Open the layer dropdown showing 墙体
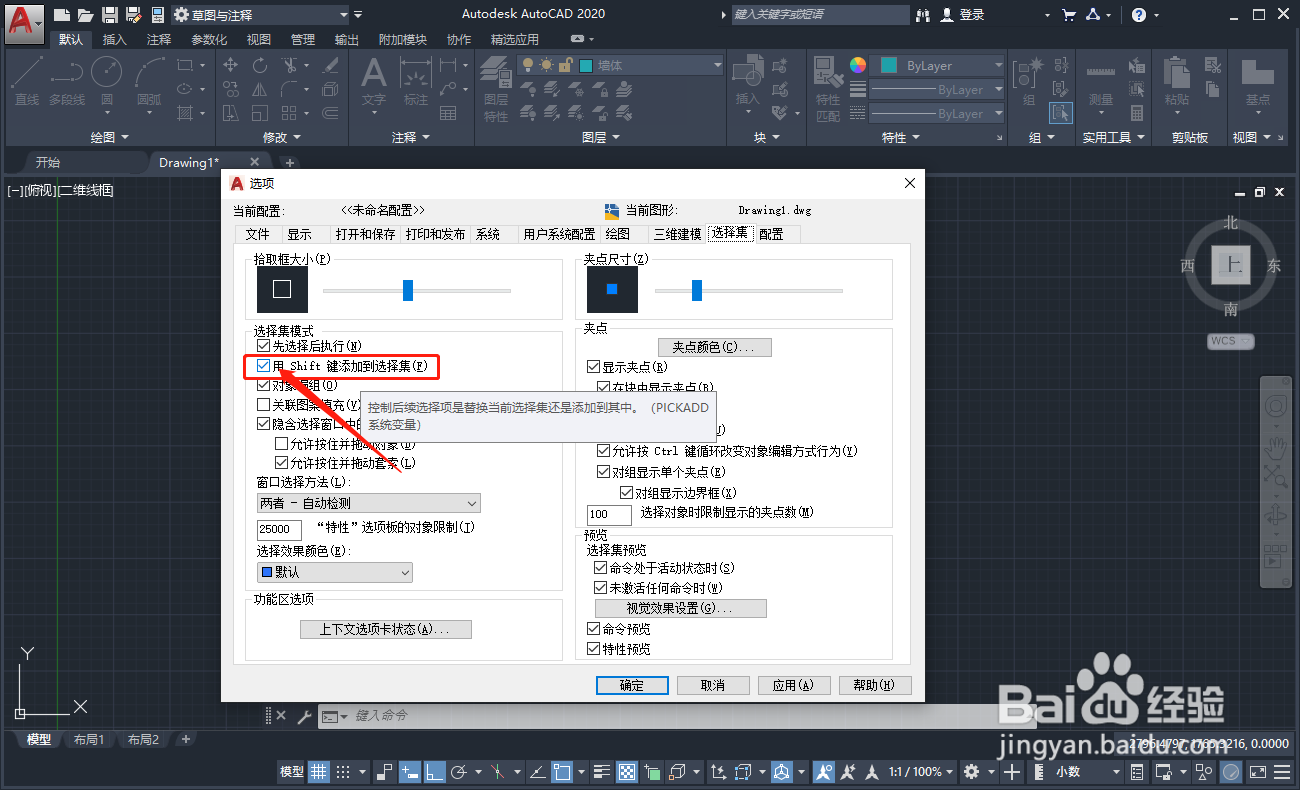 click(620, 65)
